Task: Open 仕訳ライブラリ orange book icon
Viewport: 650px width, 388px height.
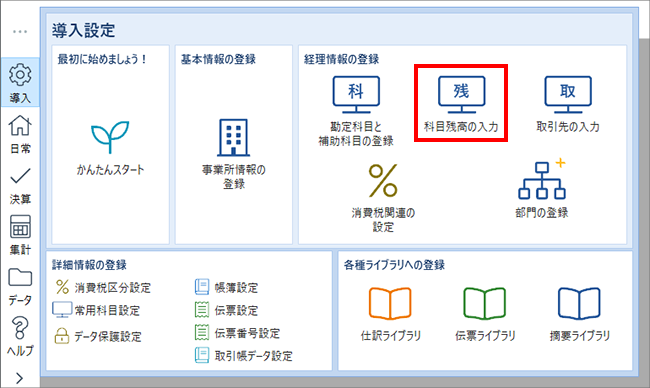Action: [390, 304]
